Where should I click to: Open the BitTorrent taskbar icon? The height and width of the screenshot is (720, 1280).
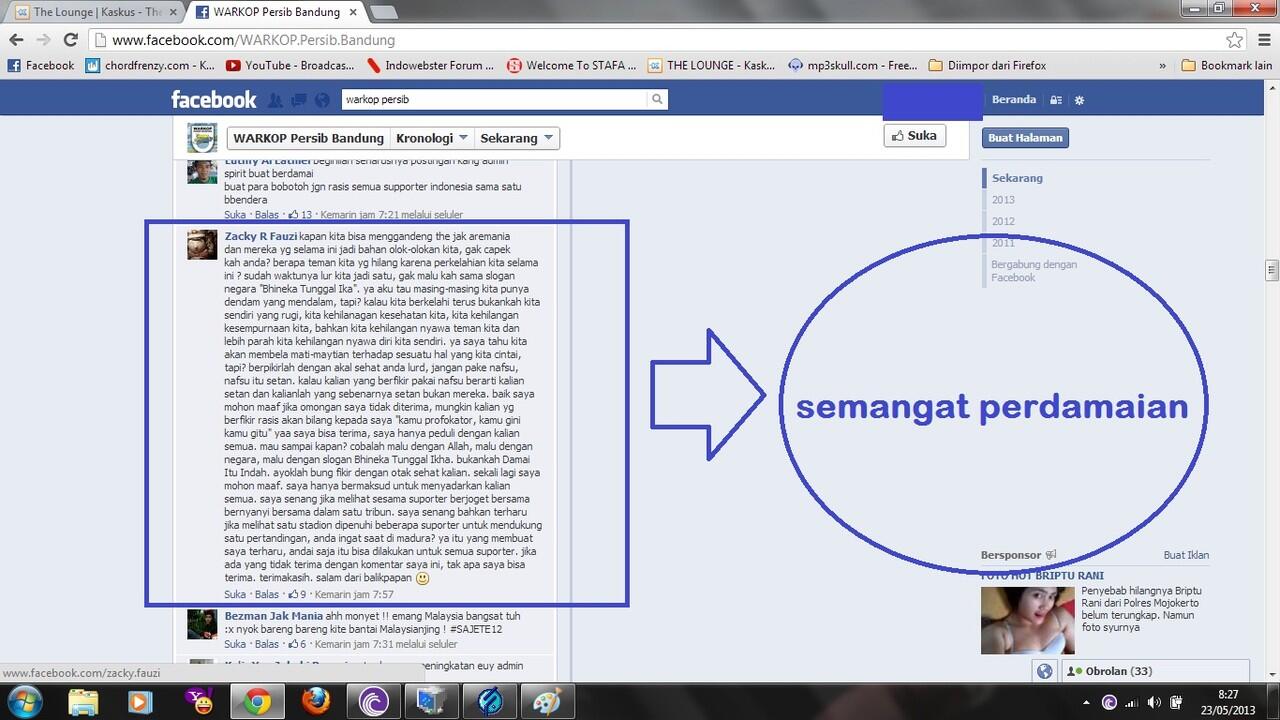coord(375,702)
